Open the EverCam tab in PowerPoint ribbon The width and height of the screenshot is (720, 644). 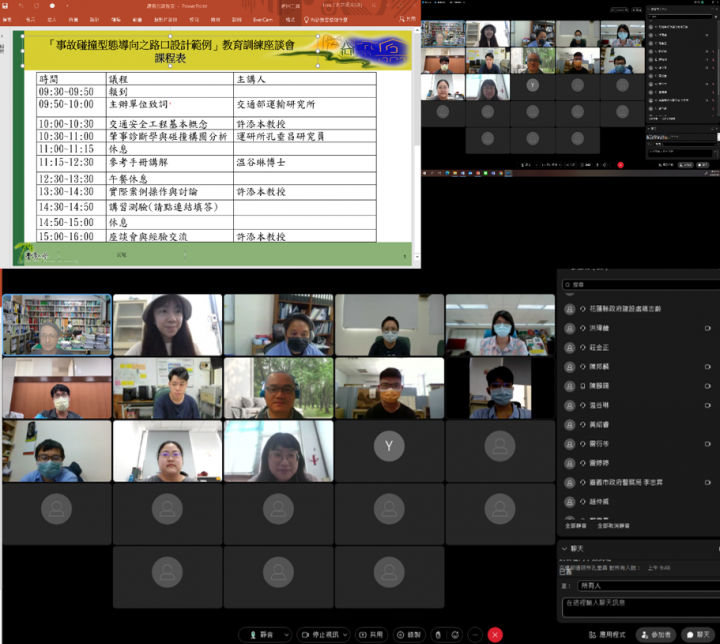pos(263,19)
